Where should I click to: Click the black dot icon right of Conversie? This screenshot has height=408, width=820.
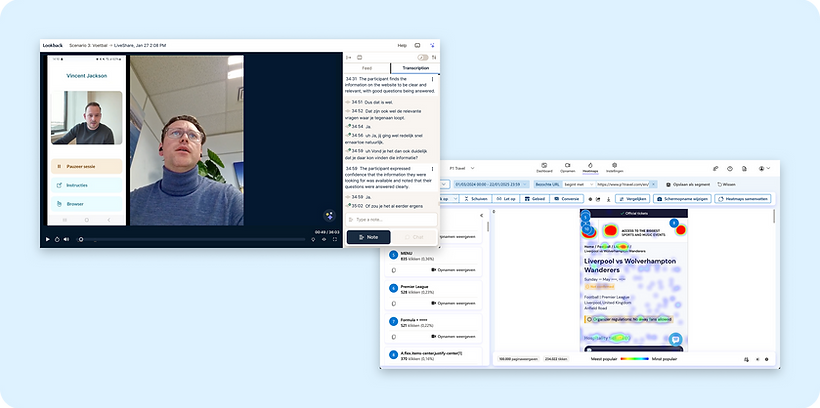tap(590, 199)
